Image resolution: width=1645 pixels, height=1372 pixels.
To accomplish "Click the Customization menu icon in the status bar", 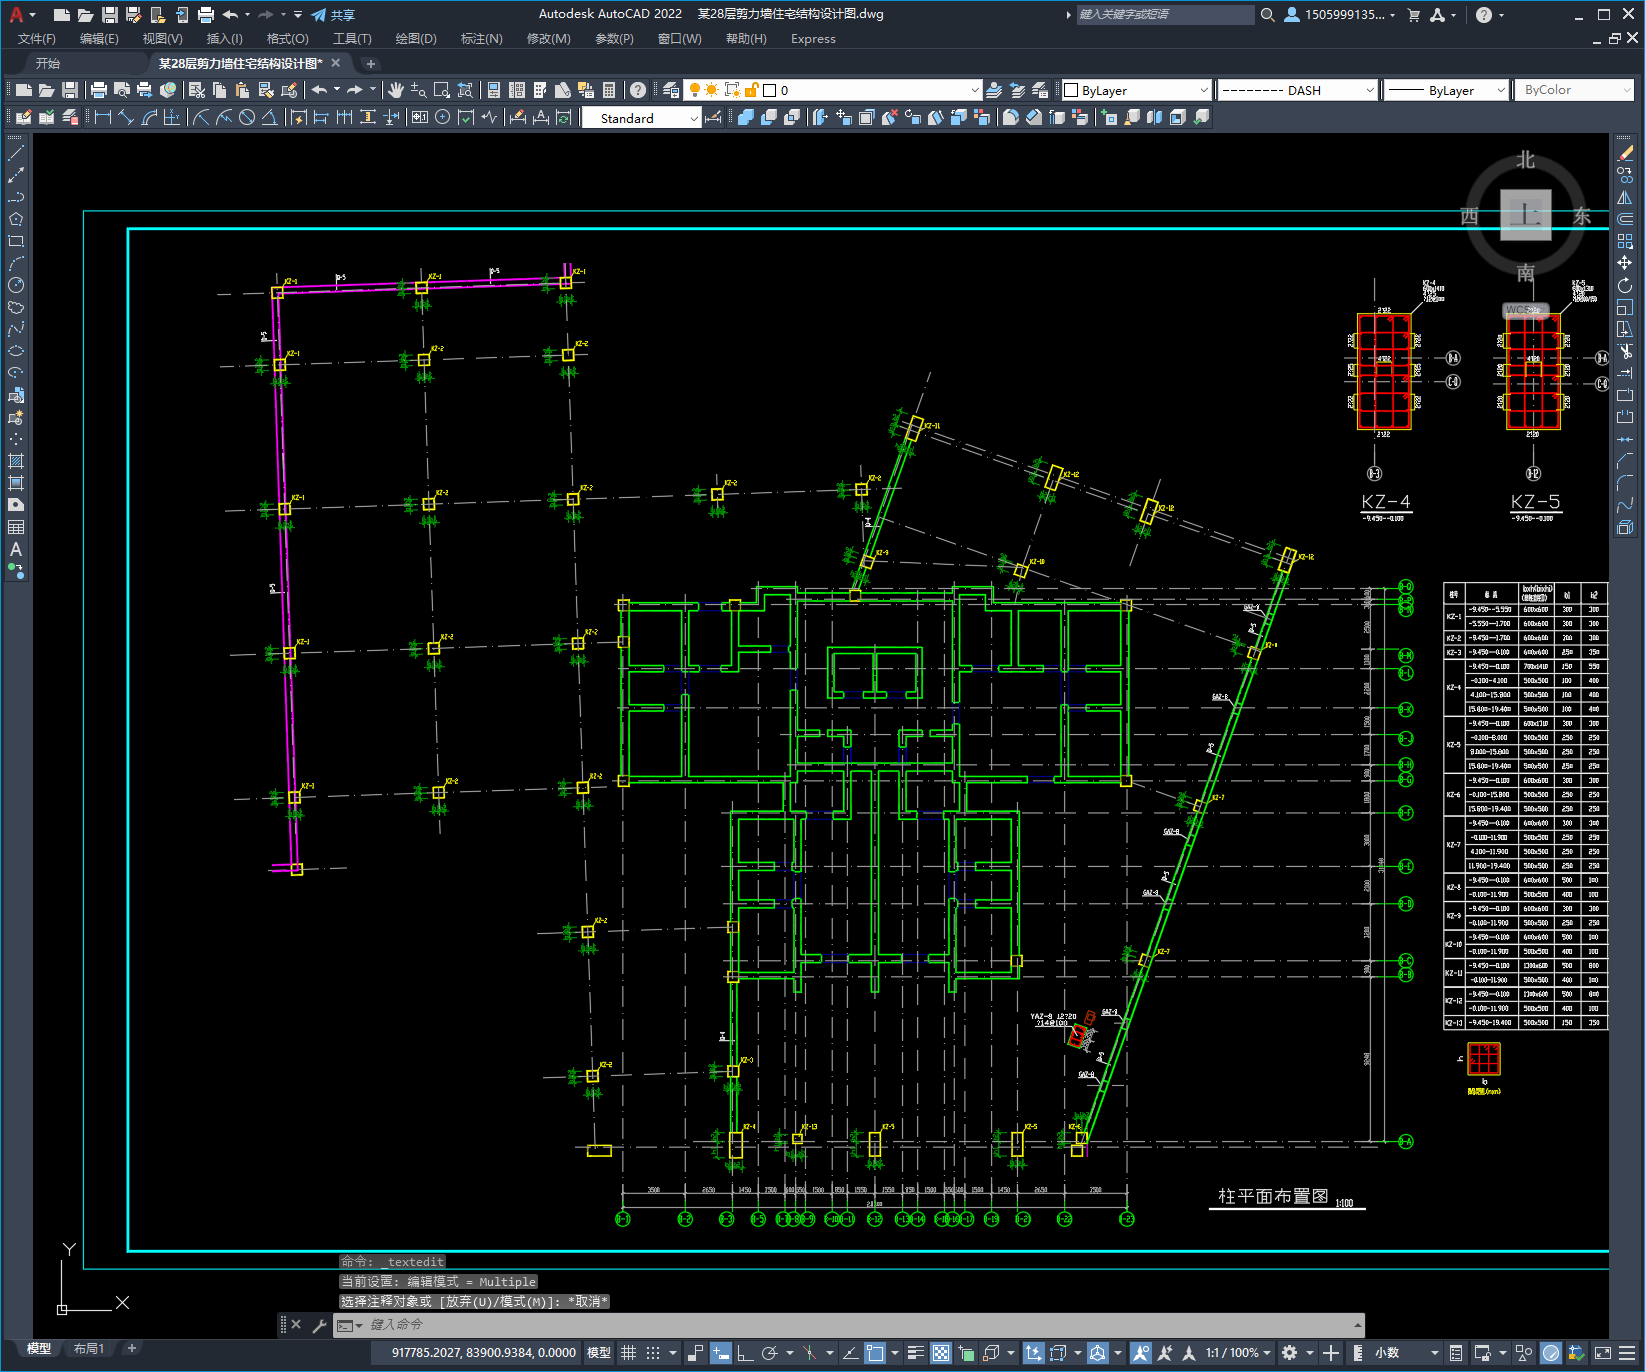I will point(1629,1353).
